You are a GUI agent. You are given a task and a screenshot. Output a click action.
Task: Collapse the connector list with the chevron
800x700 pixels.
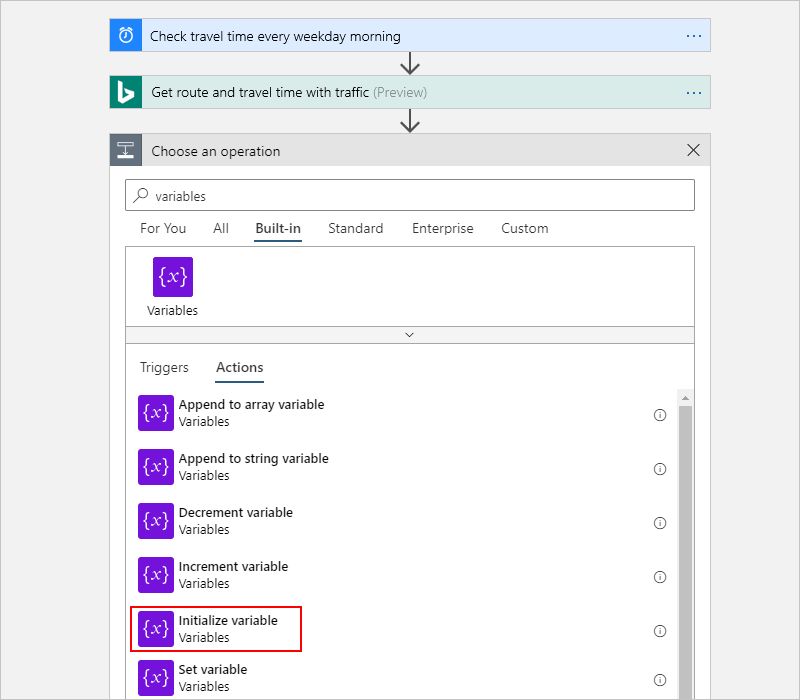pos(410,335)
